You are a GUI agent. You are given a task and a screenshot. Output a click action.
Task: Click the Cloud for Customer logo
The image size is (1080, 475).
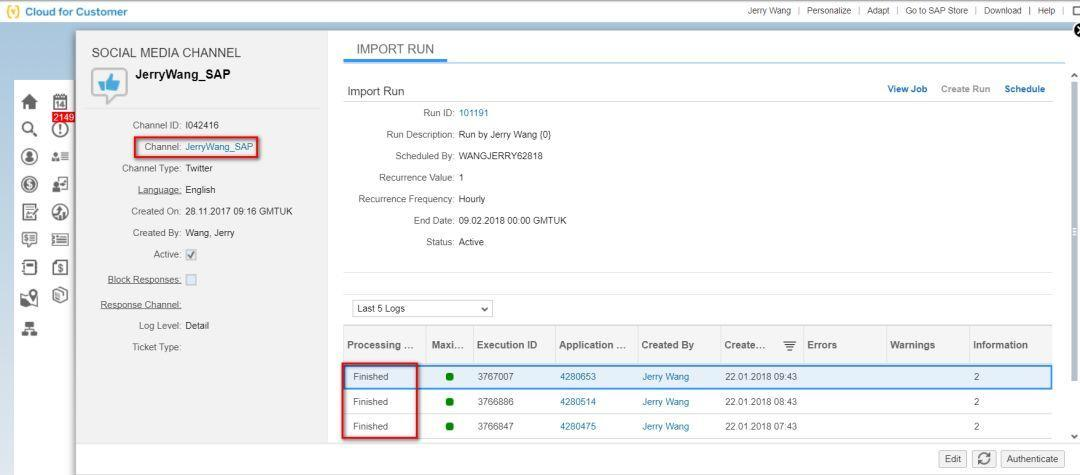67,12
